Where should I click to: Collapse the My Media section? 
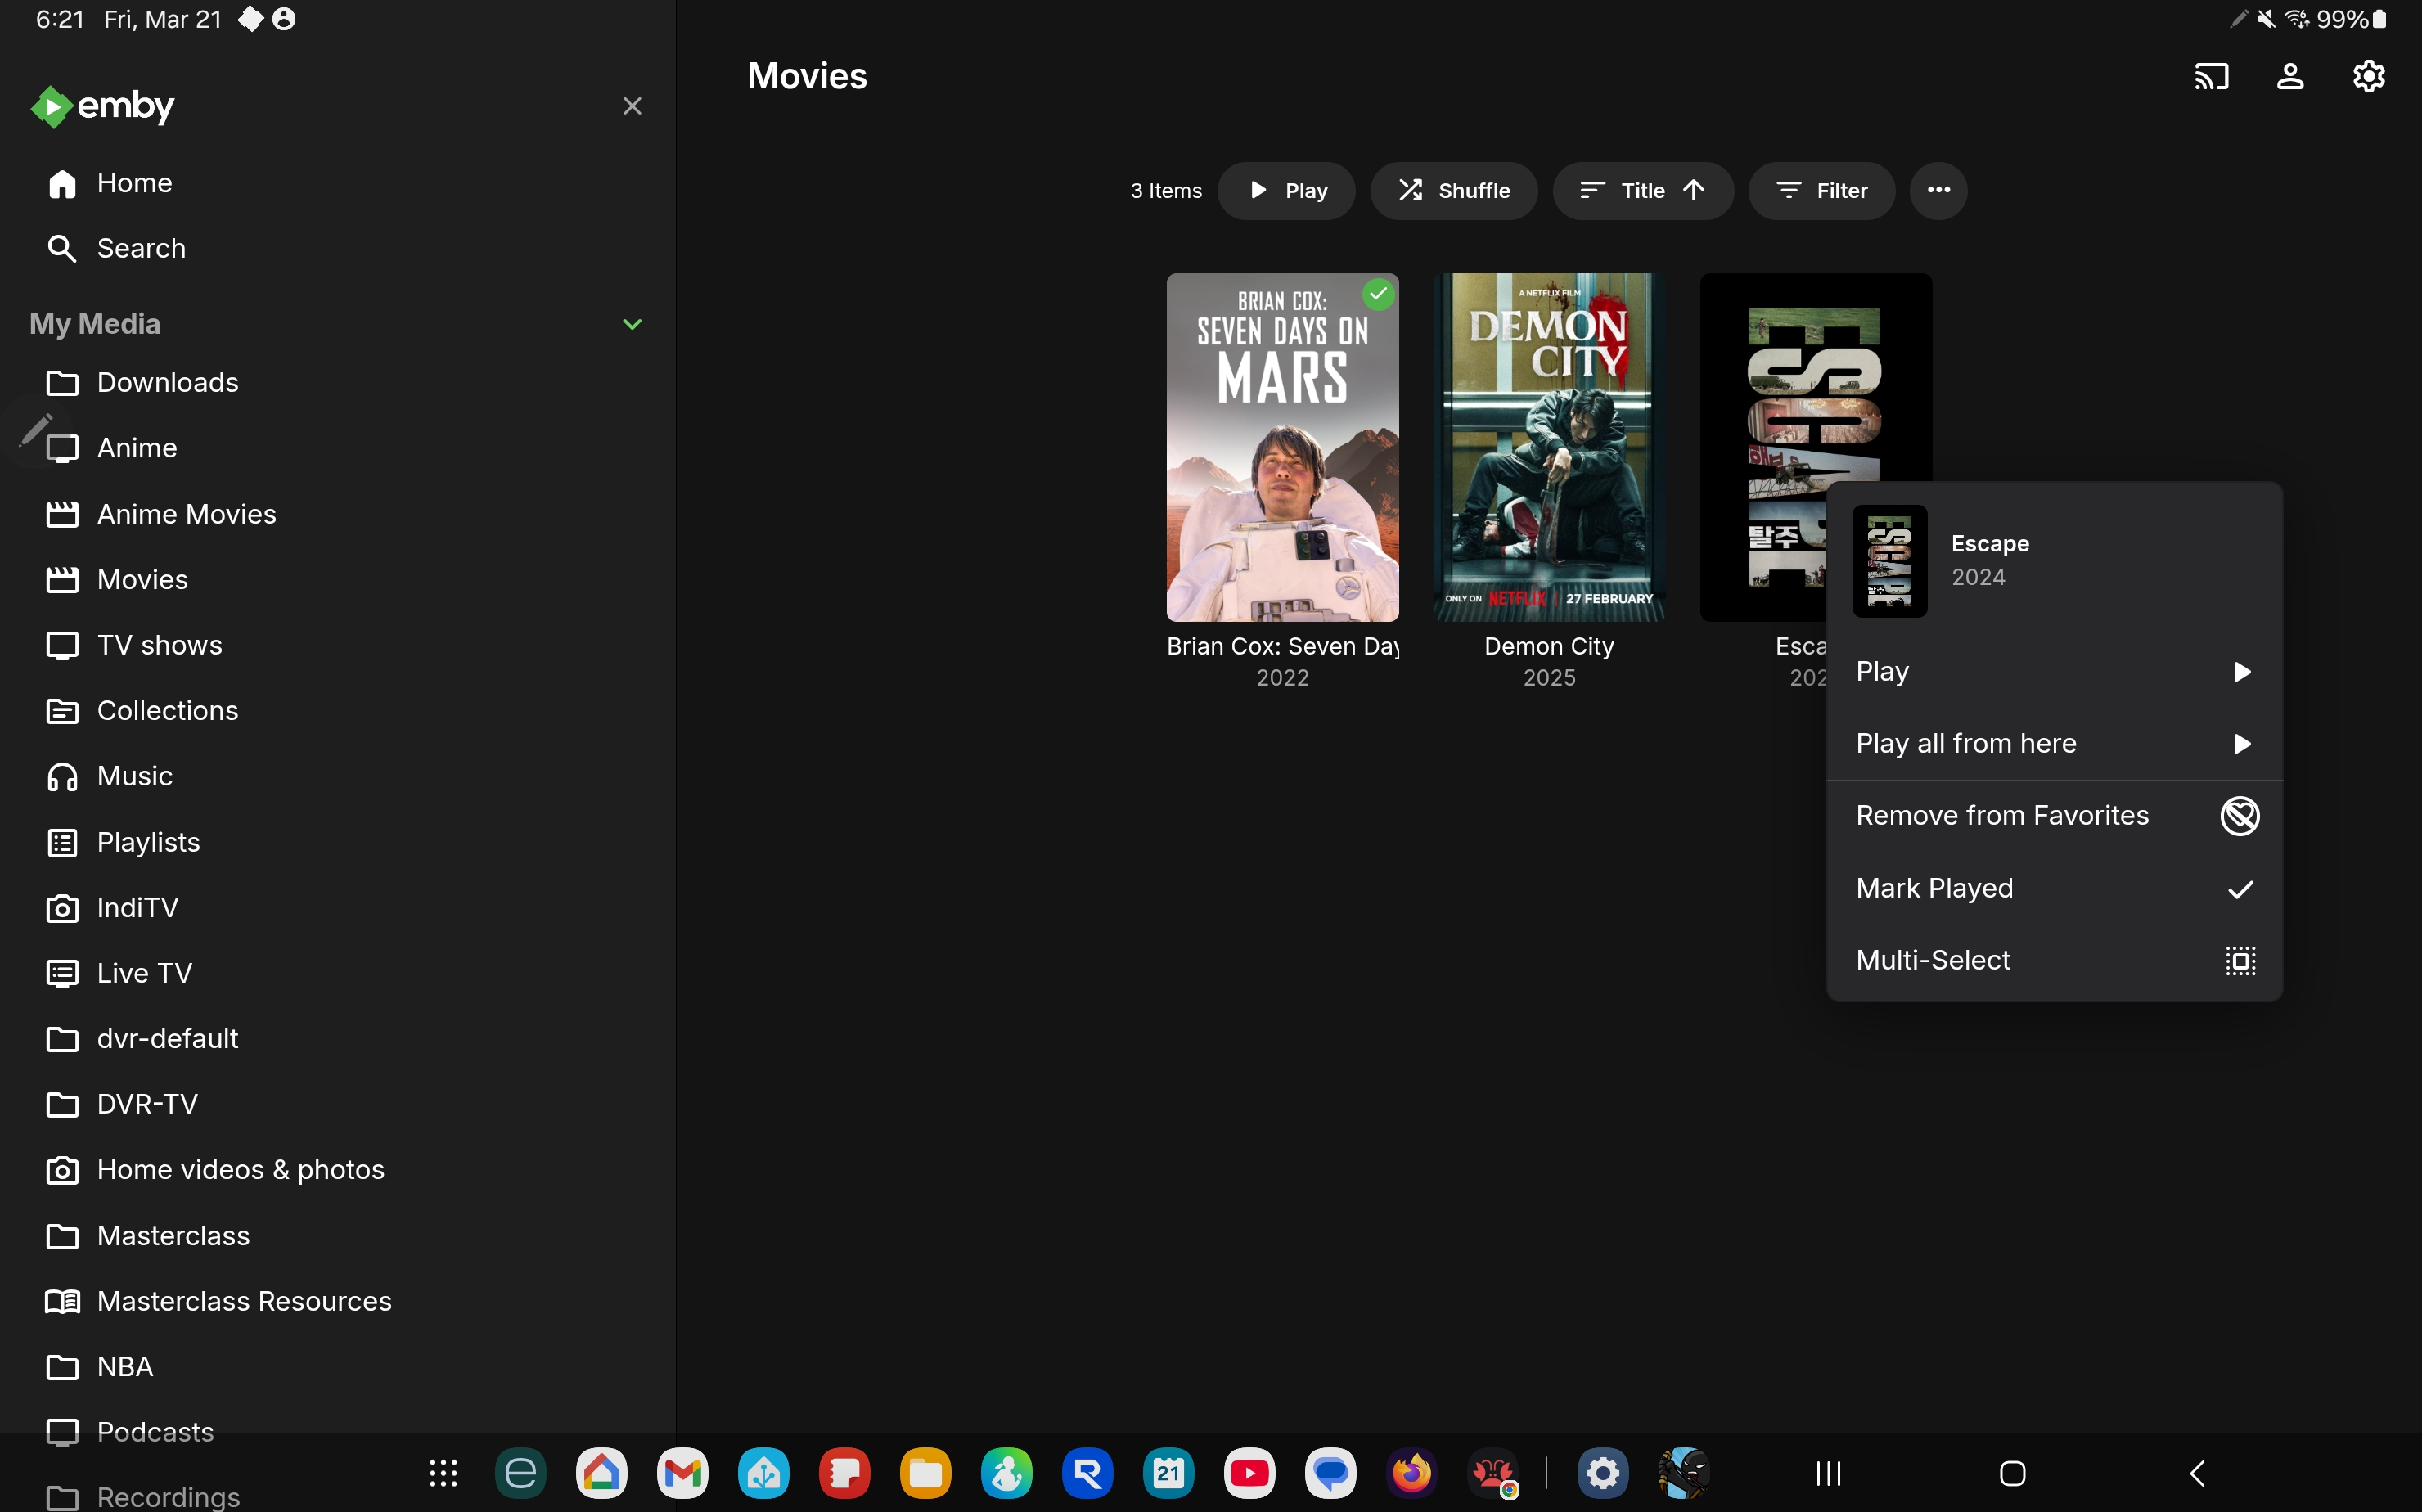pos(632,324)
